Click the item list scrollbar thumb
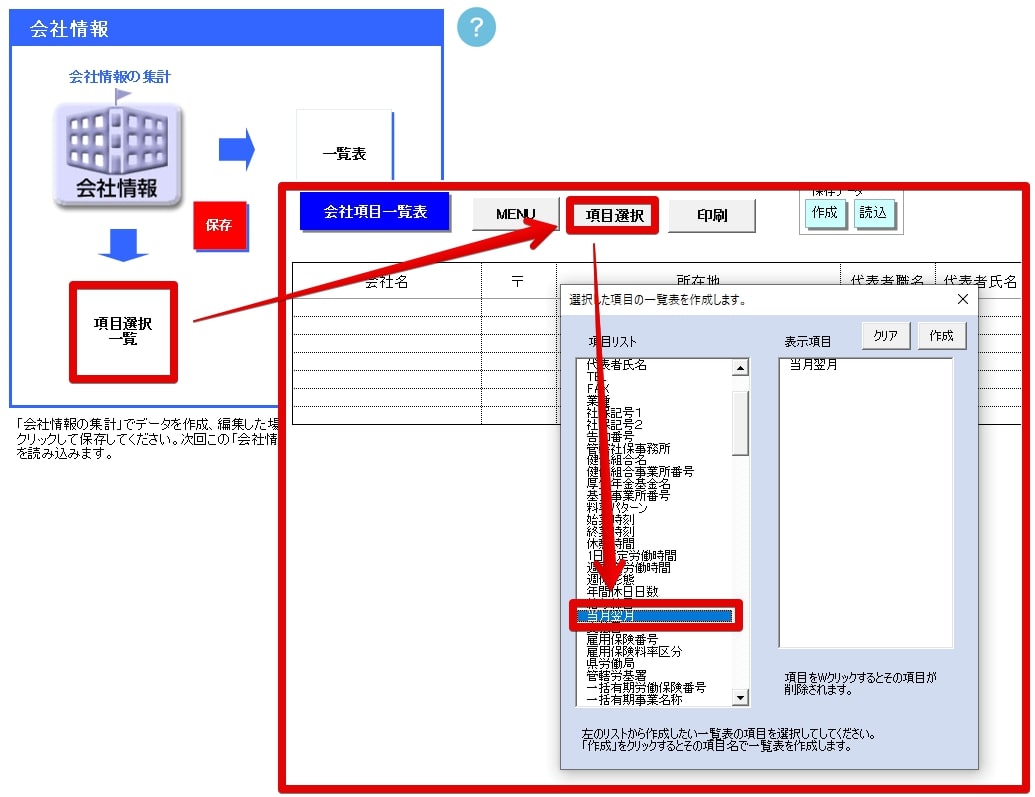Viewport: 1035px width, 797px height. (741, 423)
